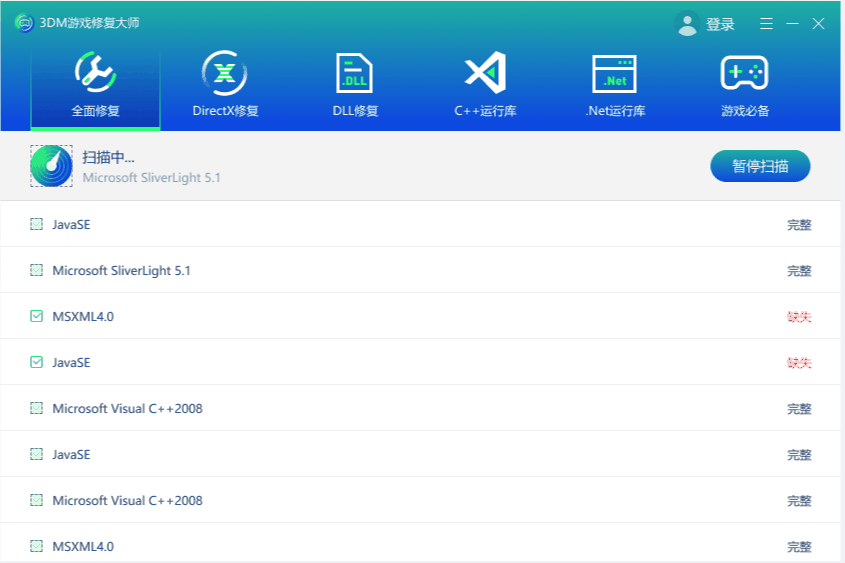Click the 登录 login link
The width and height of the screenshot is (845, 563).
point(720,24)
